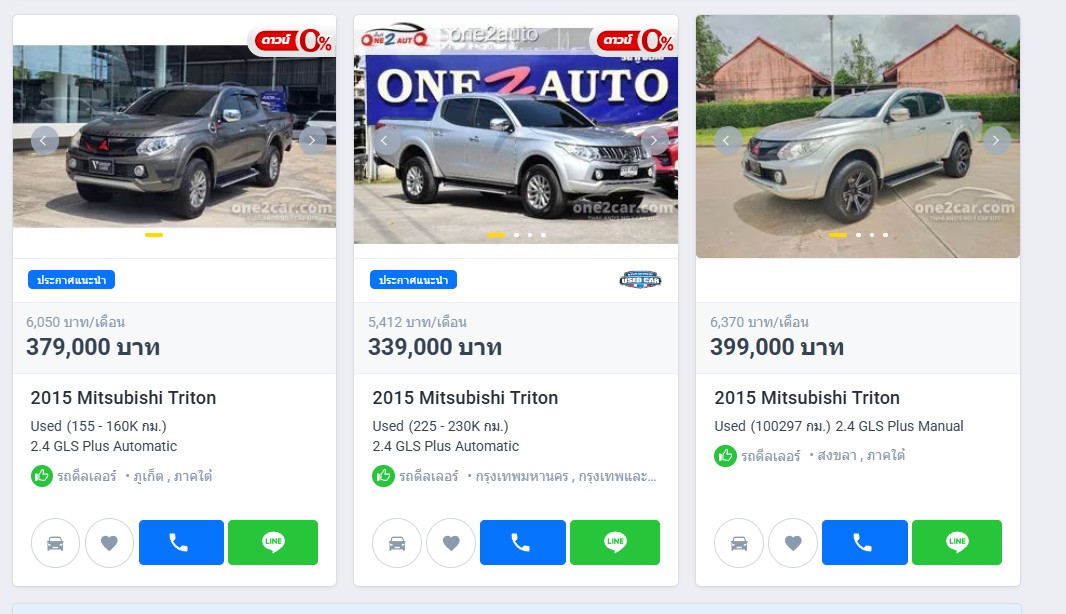Open LINE chat for 399,000 baht Triton
The width and height of the screenshot is (1066, 614).
tap(957, 542)
